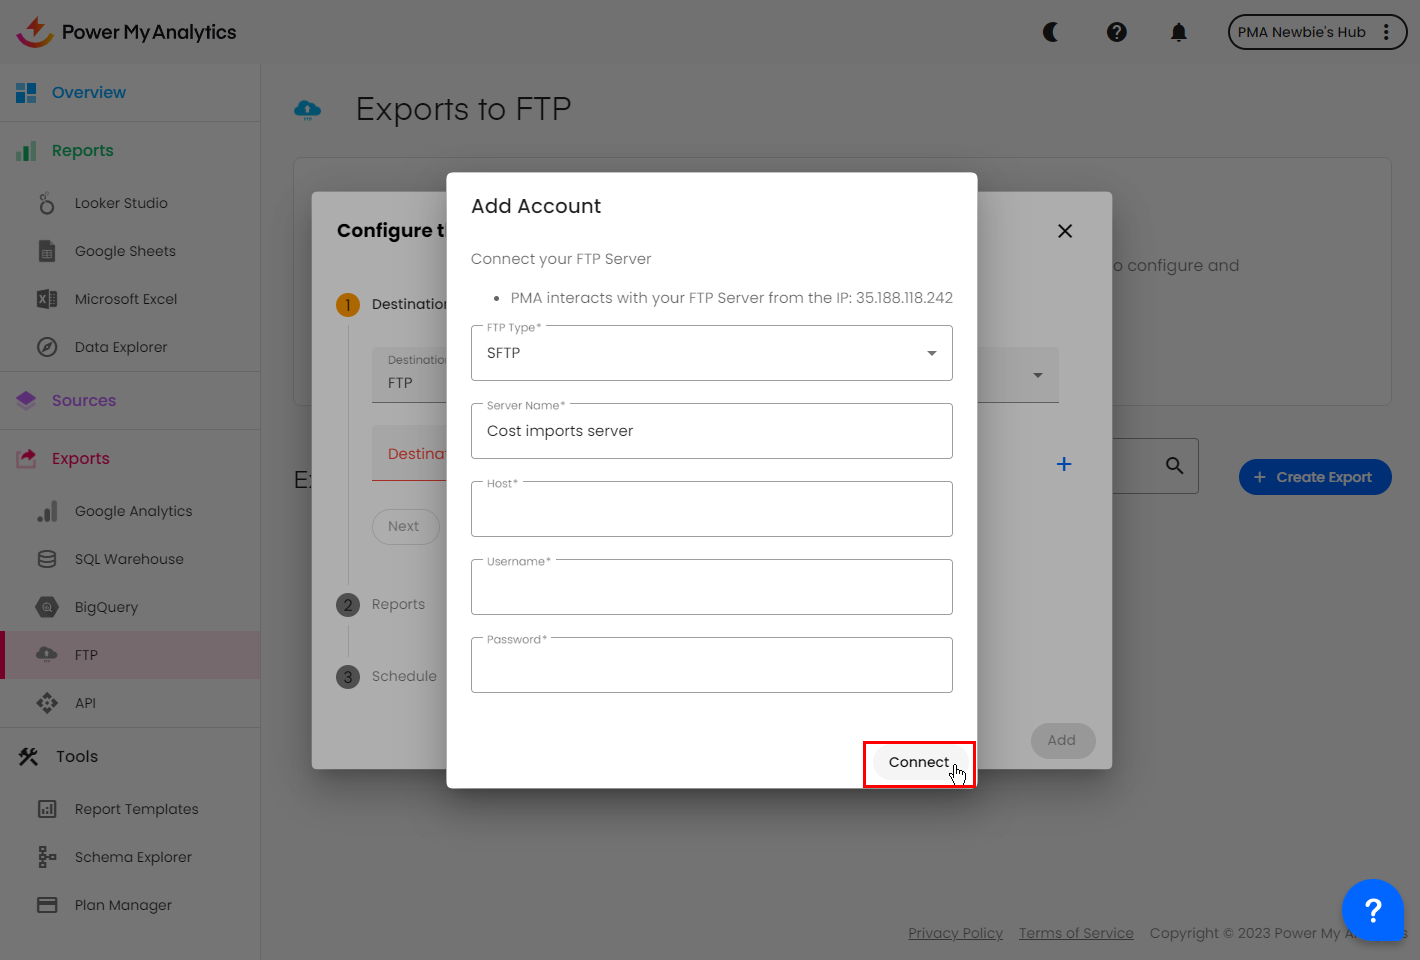Close the Configure dialog with X
This screenshot has height=960, width=1420.
(x=1065, y=231)
